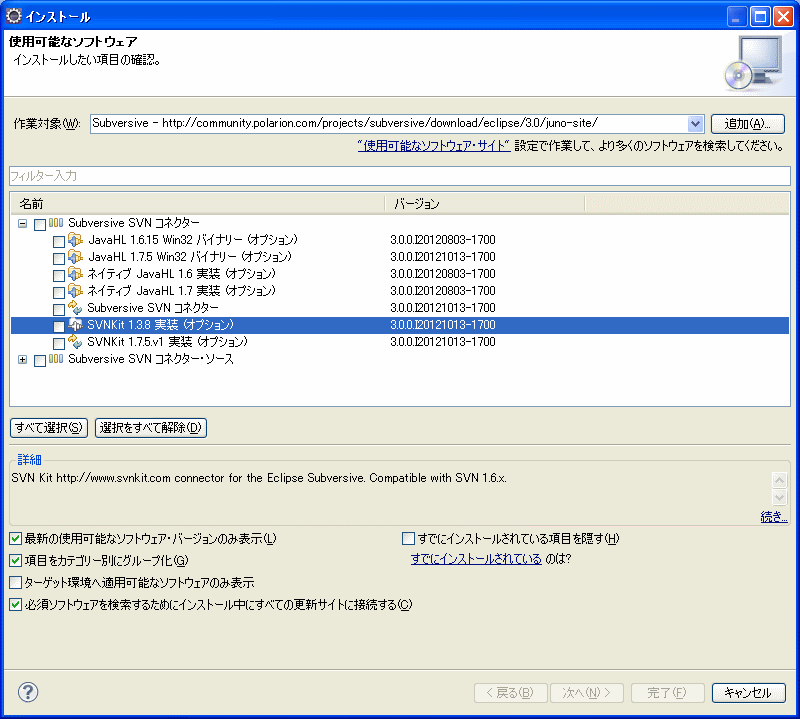The height and width of the screenshot is (719, 800).
Task: Click the Subversive SVN コネクター・ソース category icon
Action: [x=56, y=359]
